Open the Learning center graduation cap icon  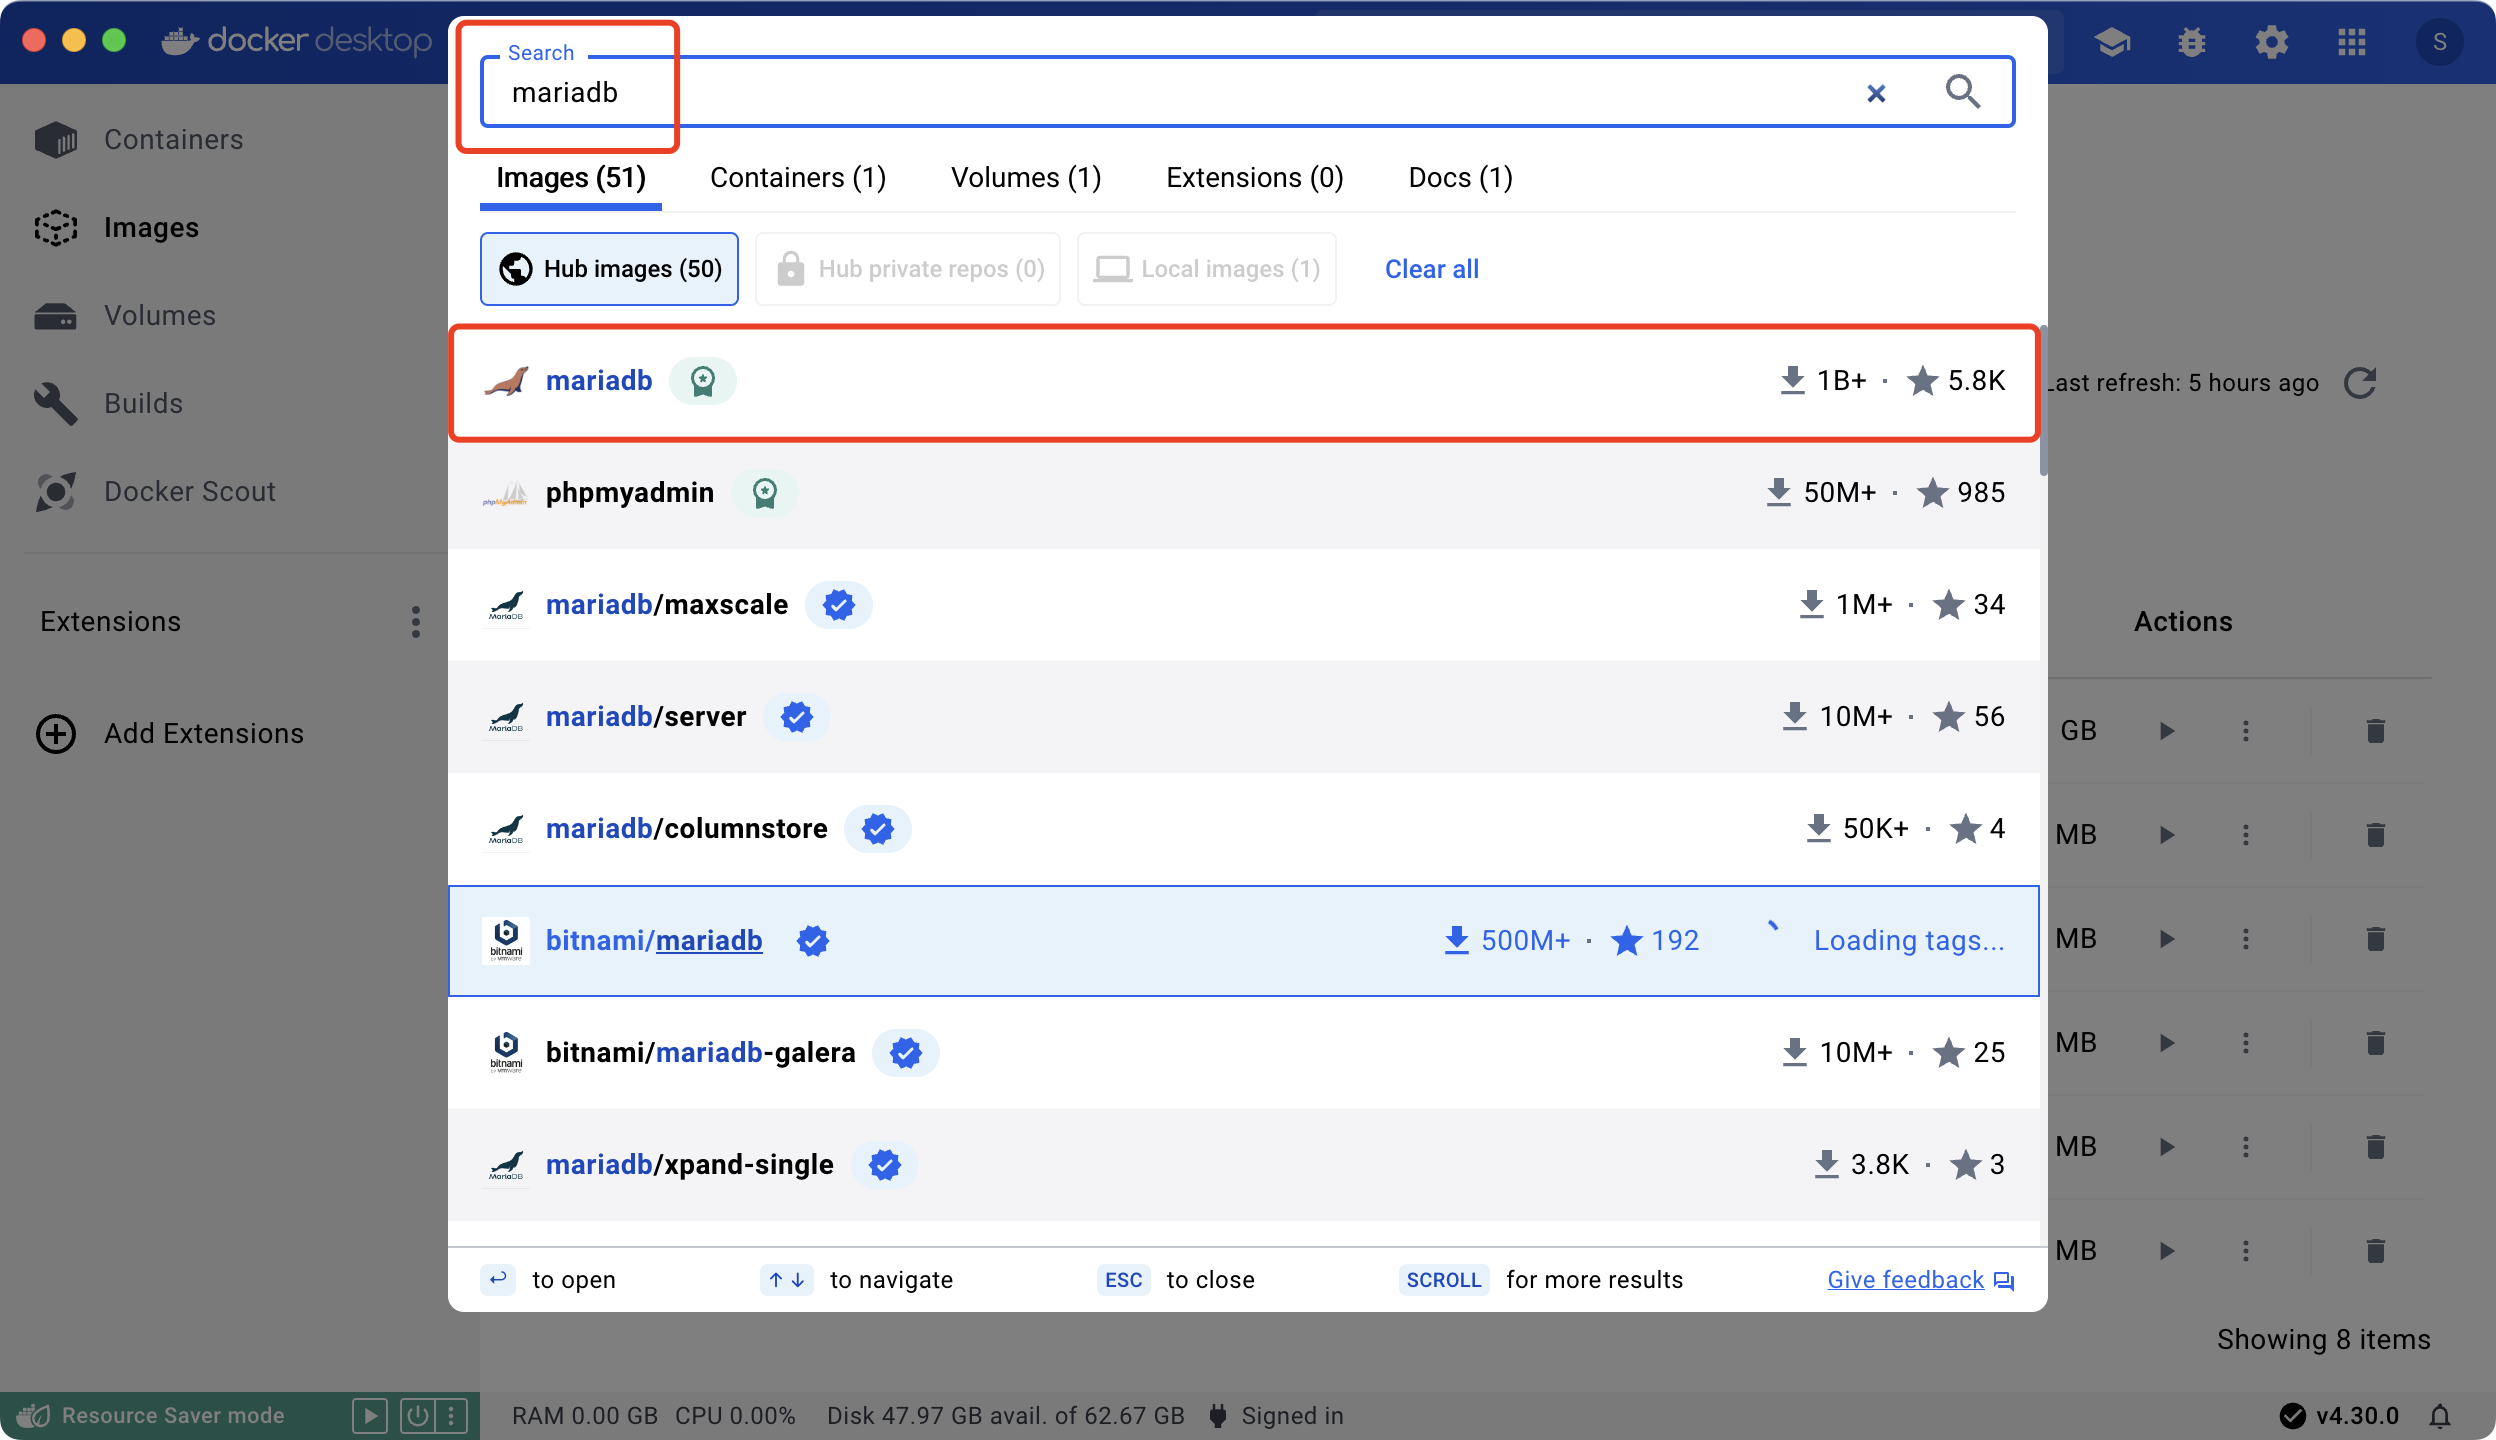2112,42
